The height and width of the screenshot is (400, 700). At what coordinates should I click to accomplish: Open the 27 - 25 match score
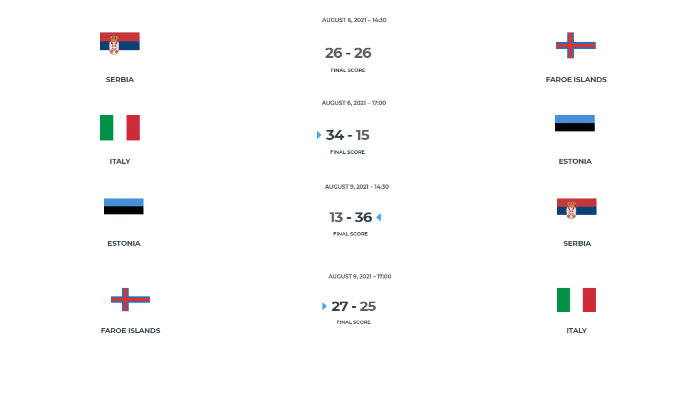point(354,306)
